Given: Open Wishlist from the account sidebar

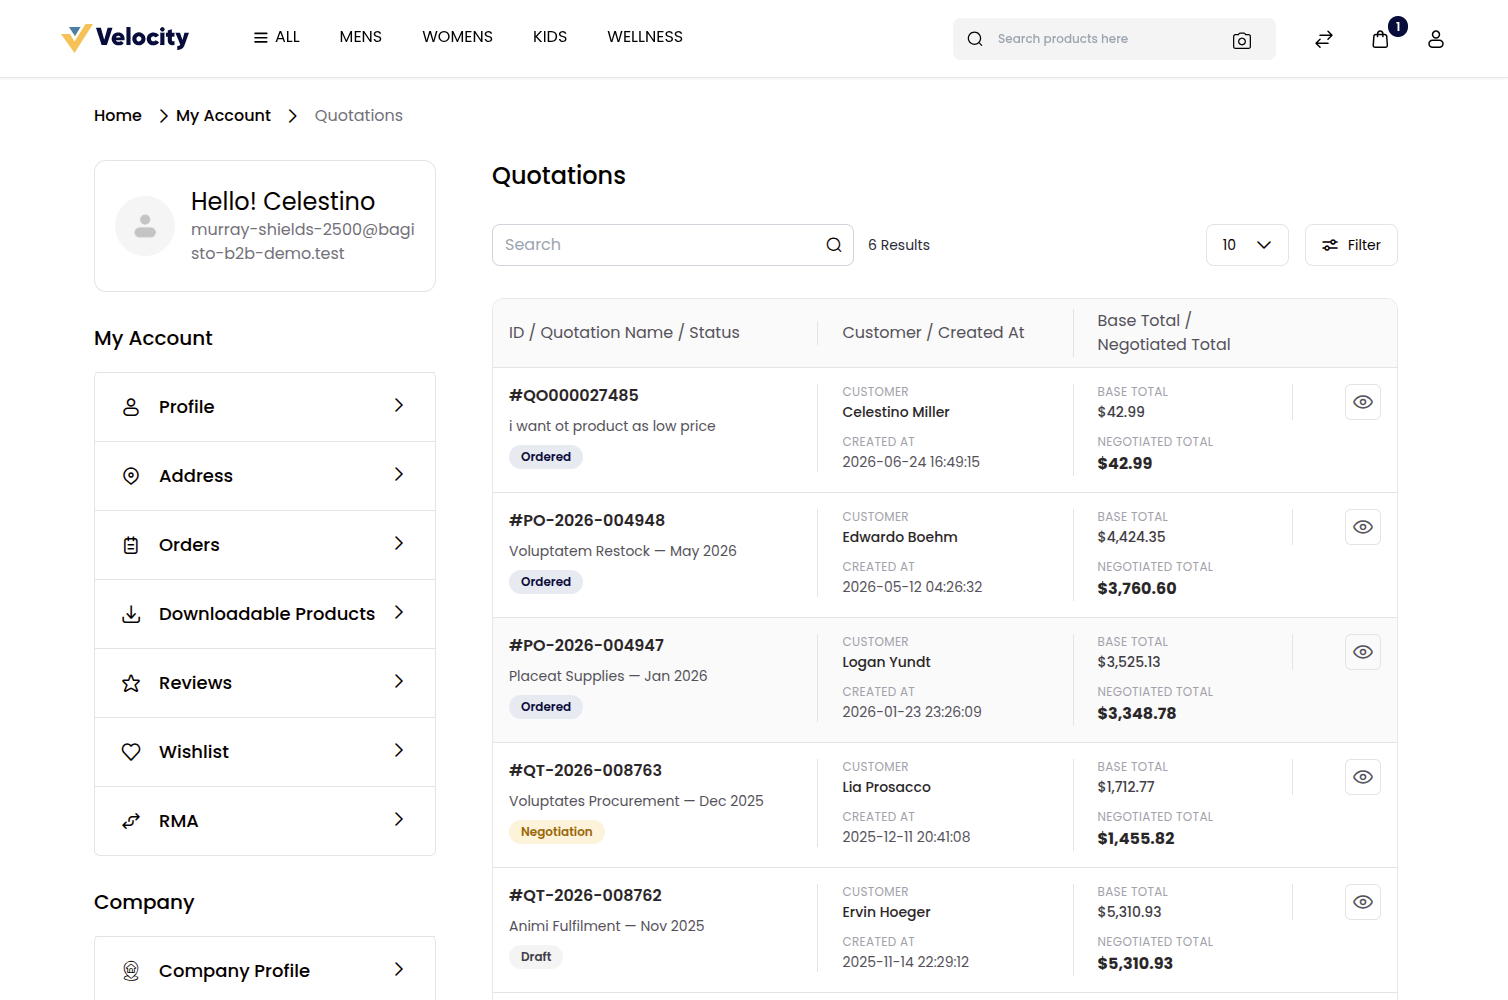Looking at the screenshot, I should 265,752.
